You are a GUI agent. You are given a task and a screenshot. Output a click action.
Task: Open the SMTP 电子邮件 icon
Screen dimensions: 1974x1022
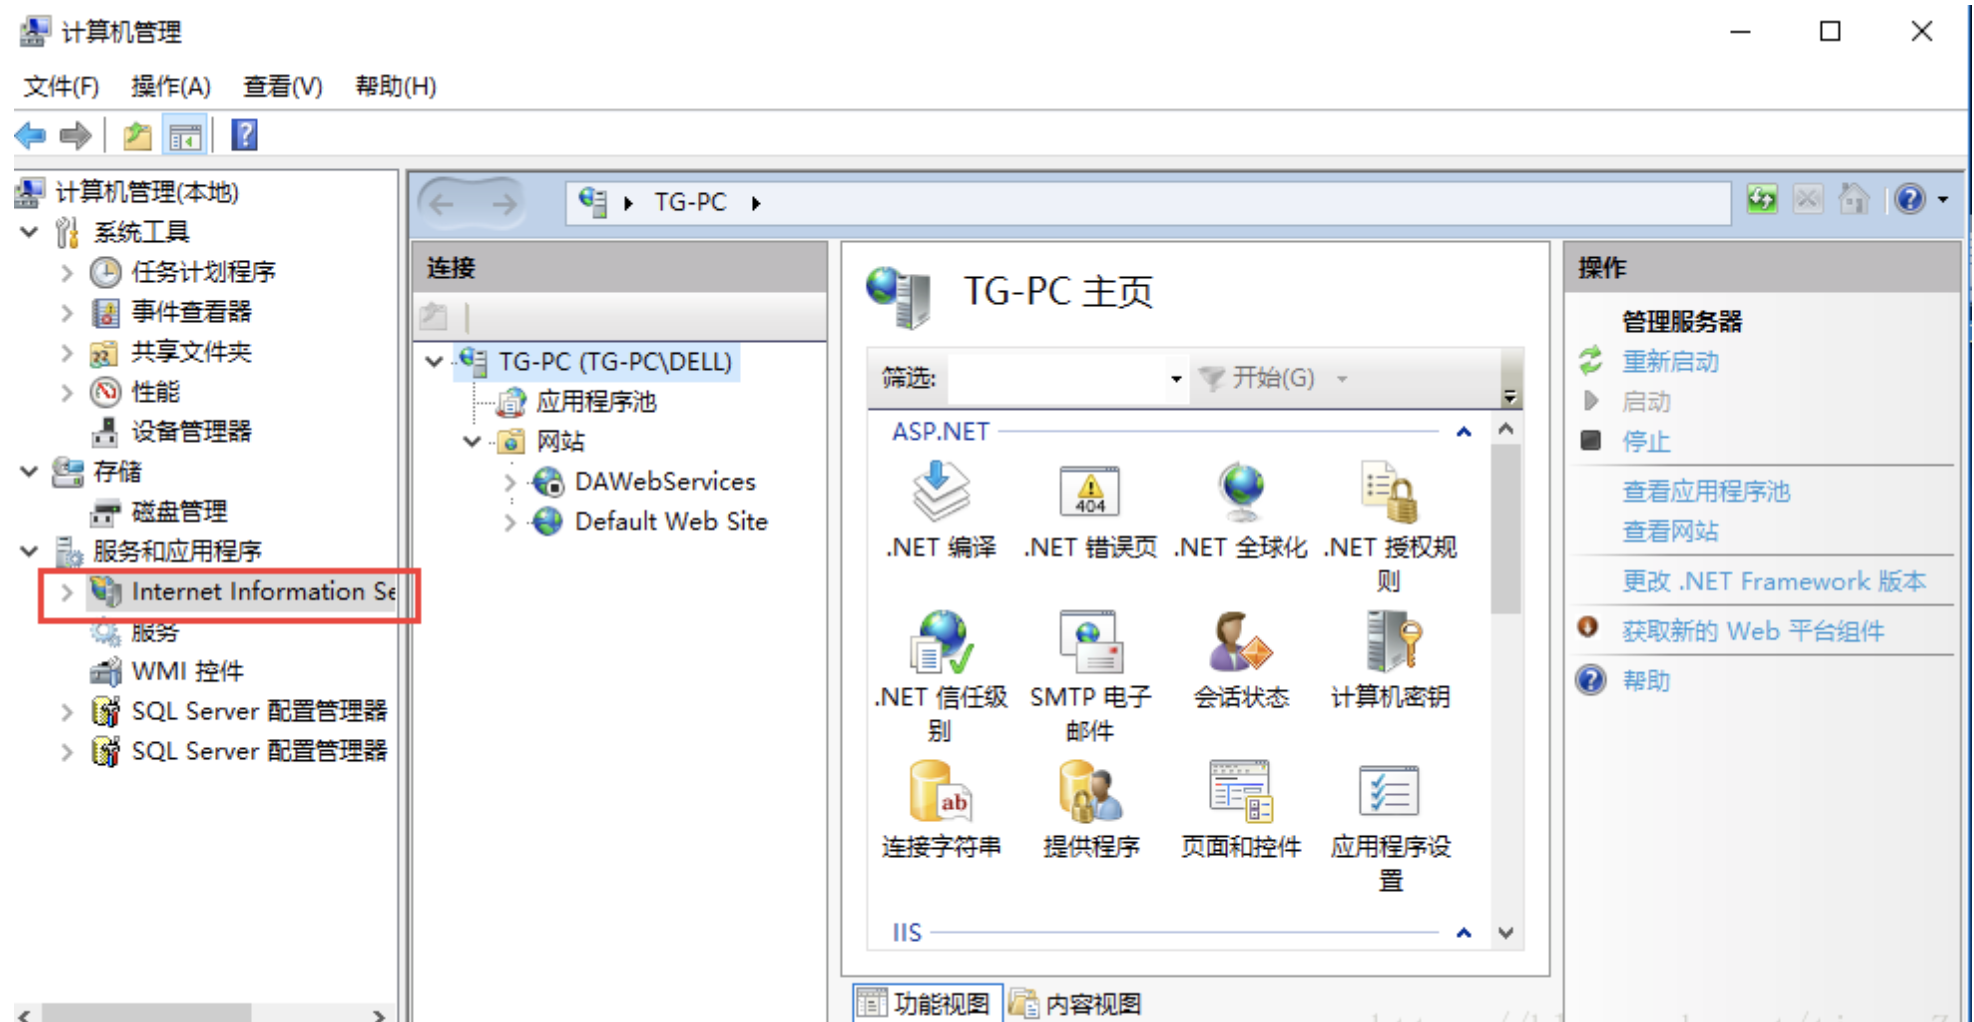[x=1089, y=642]
